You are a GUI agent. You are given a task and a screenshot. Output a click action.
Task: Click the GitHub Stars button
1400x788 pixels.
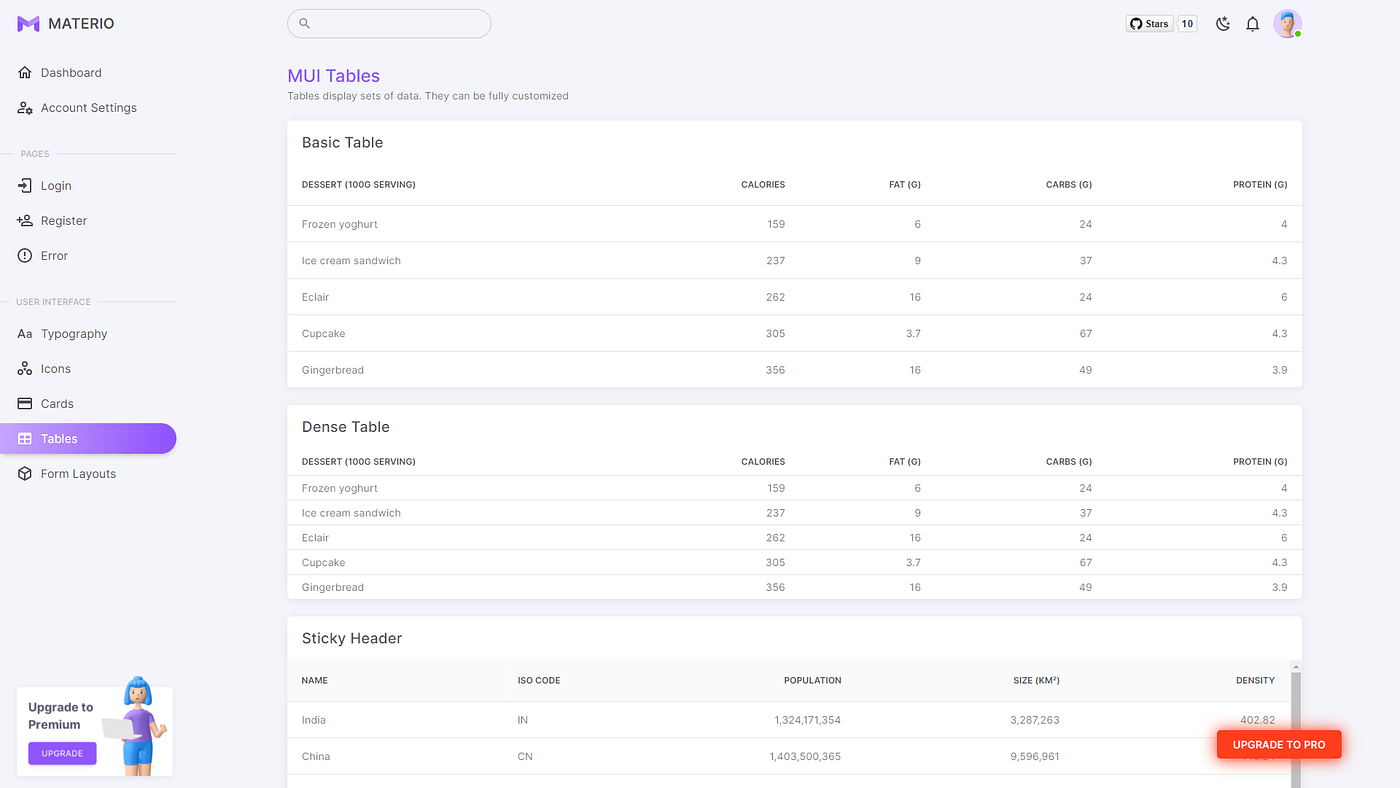[x=1149, y=24]
